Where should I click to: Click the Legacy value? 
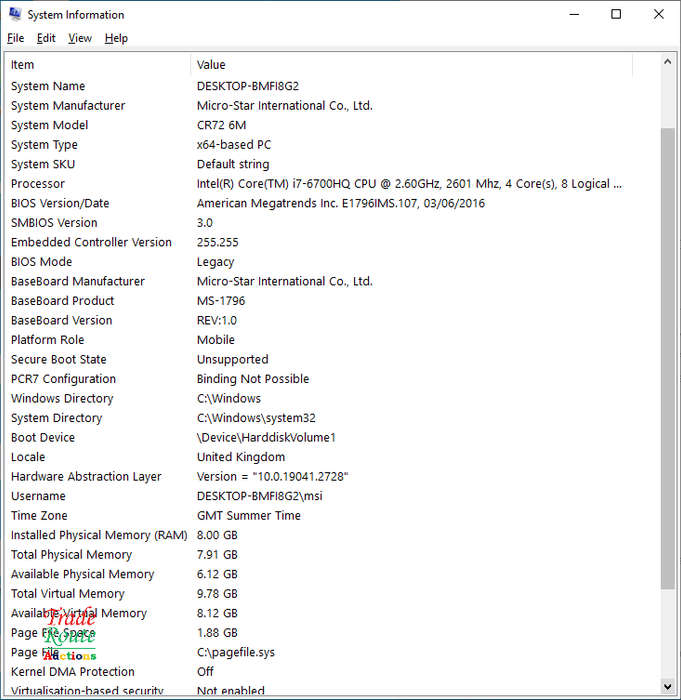click(215, 262)
